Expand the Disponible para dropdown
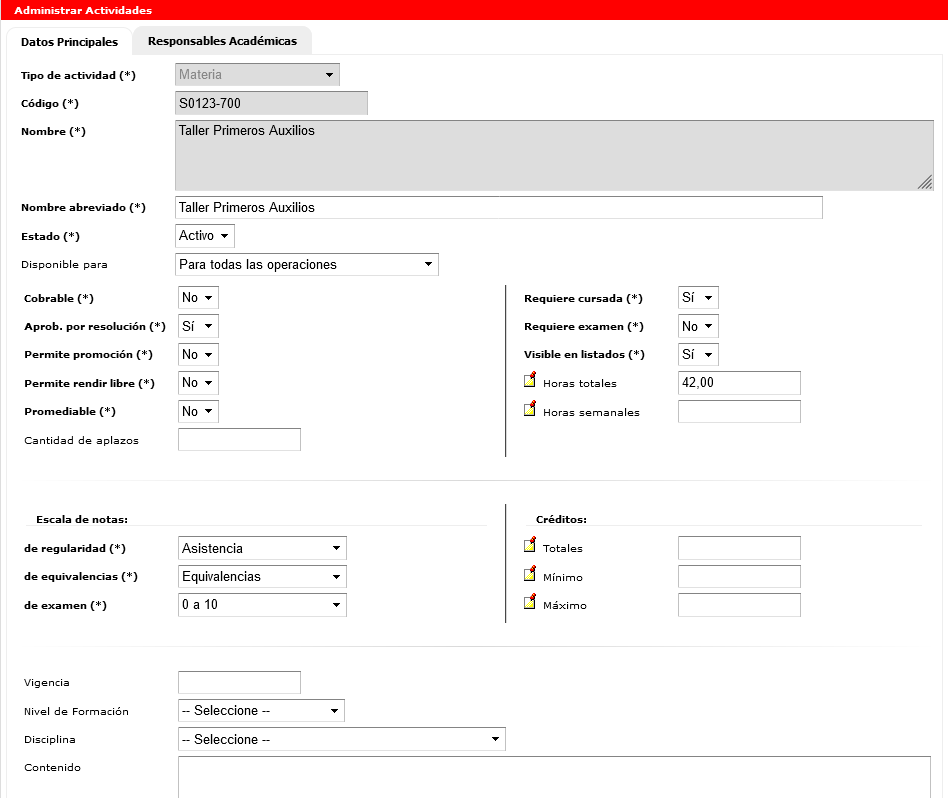Viewport: 948px width, 798px height. click(x=307, y=265)
